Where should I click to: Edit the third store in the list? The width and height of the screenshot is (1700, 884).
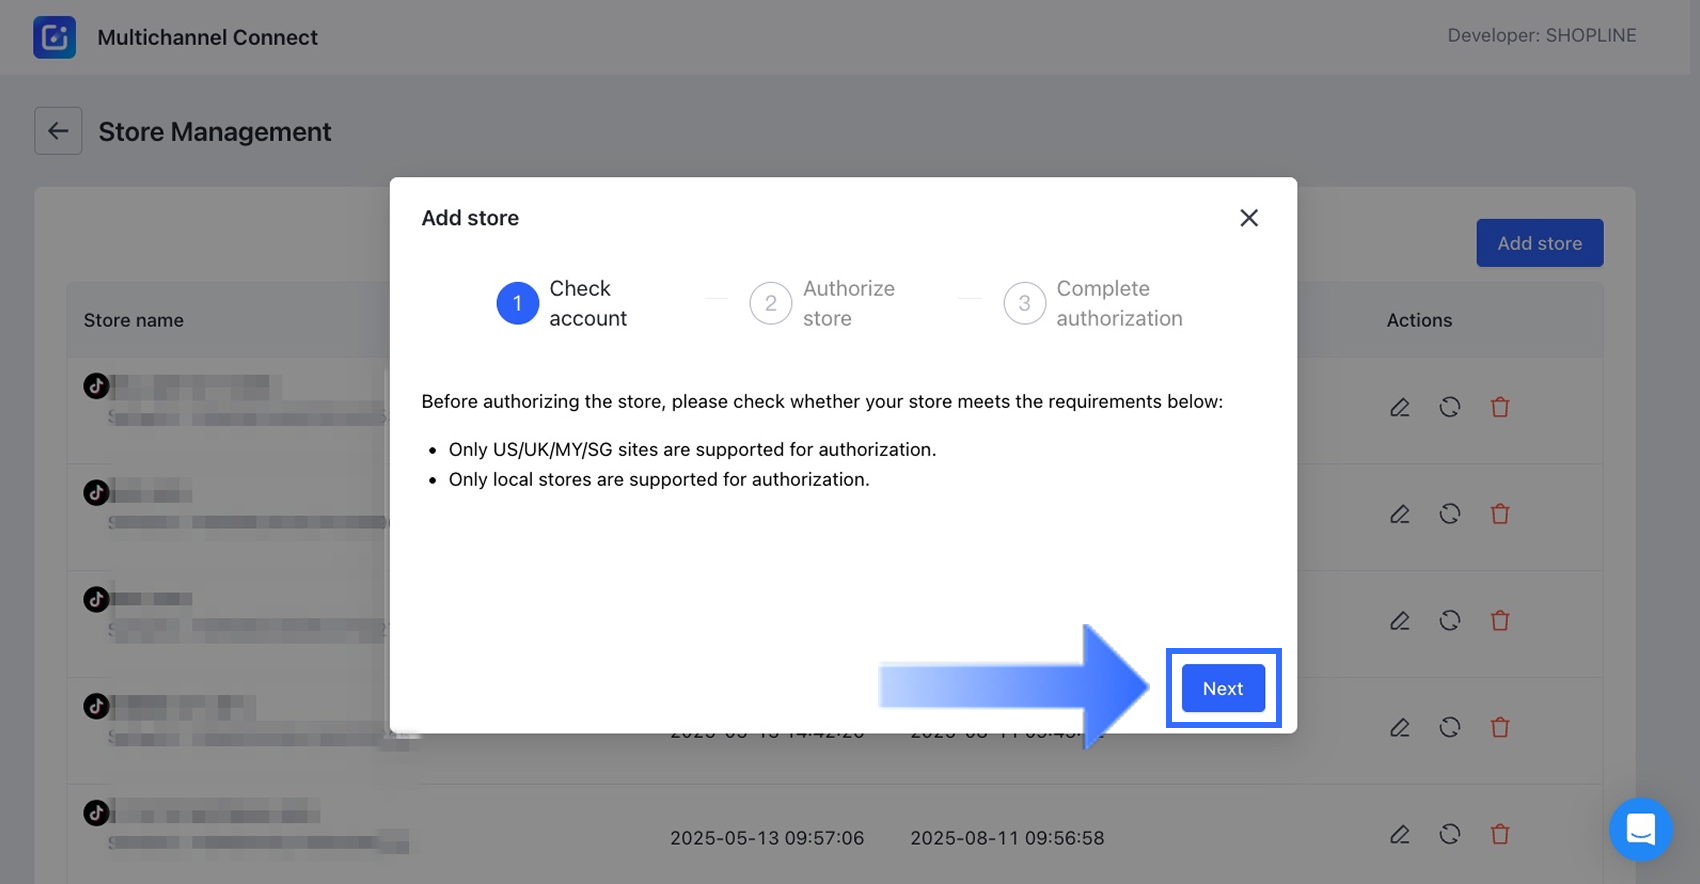click(x=1400, y=621)
